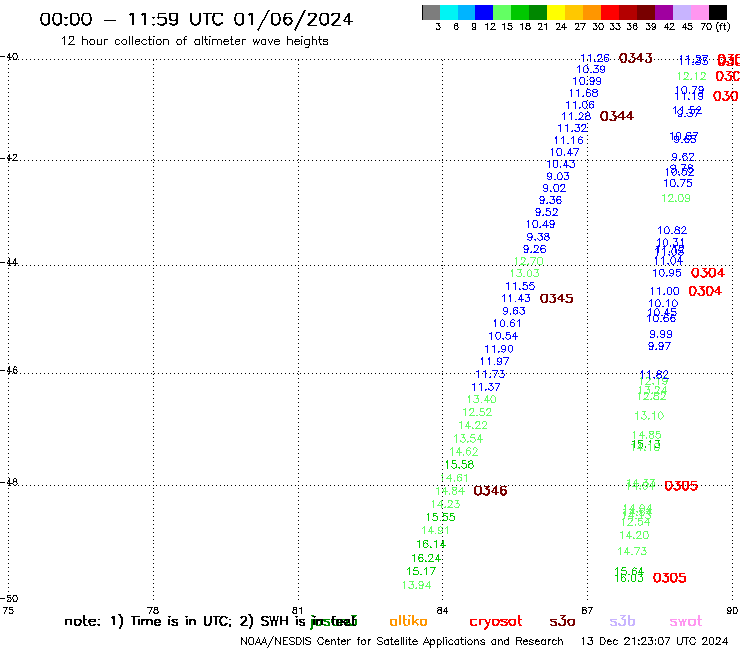Click the wave height value 9.03

[x=558, y=177]
